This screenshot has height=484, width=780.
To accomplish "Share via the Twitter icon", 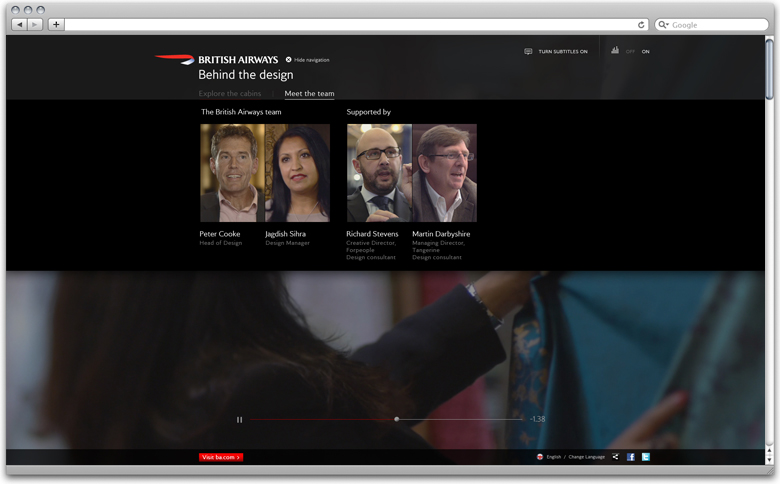I will pos(646,457).
